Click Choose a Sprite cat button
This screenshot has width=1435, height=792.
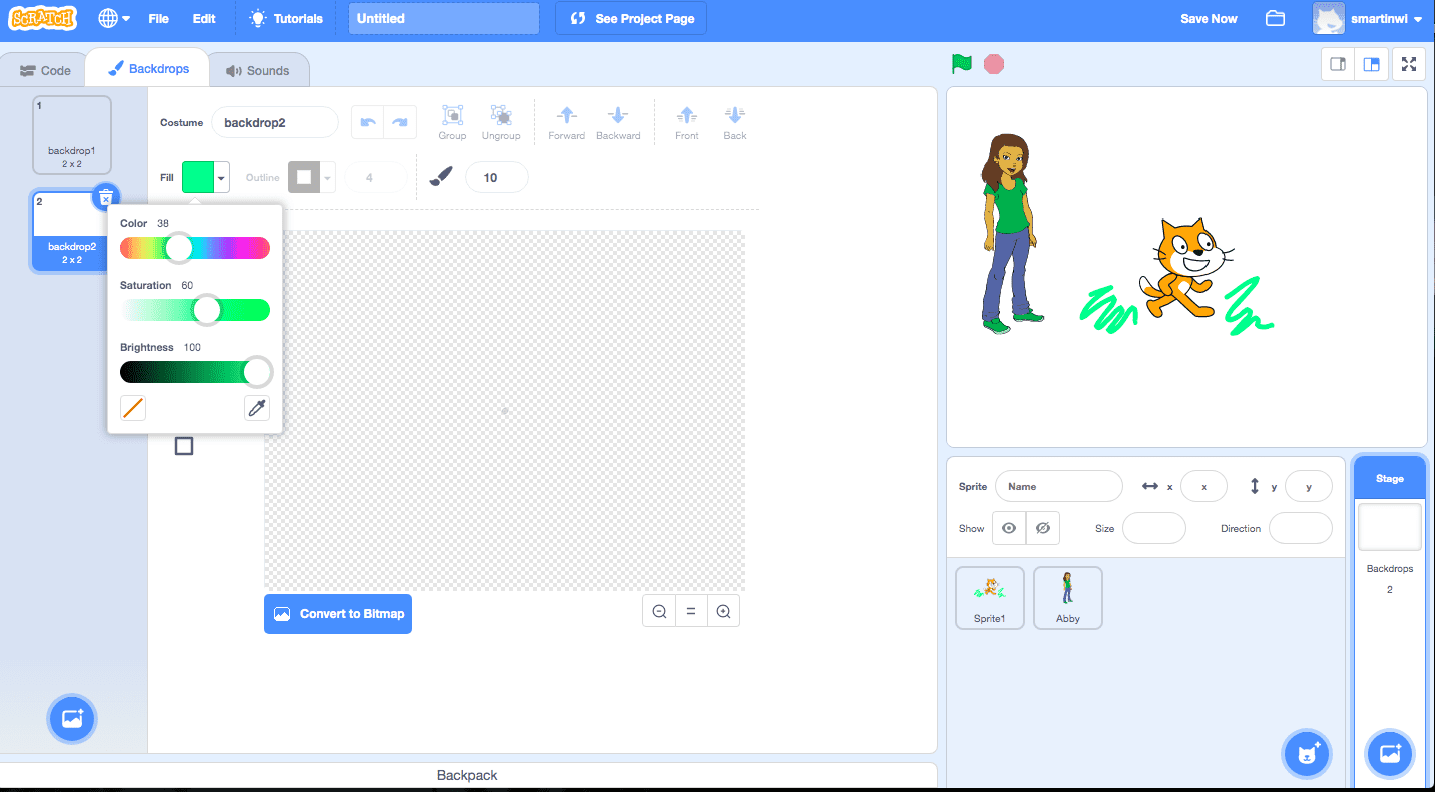click(x=1307, y=754)
